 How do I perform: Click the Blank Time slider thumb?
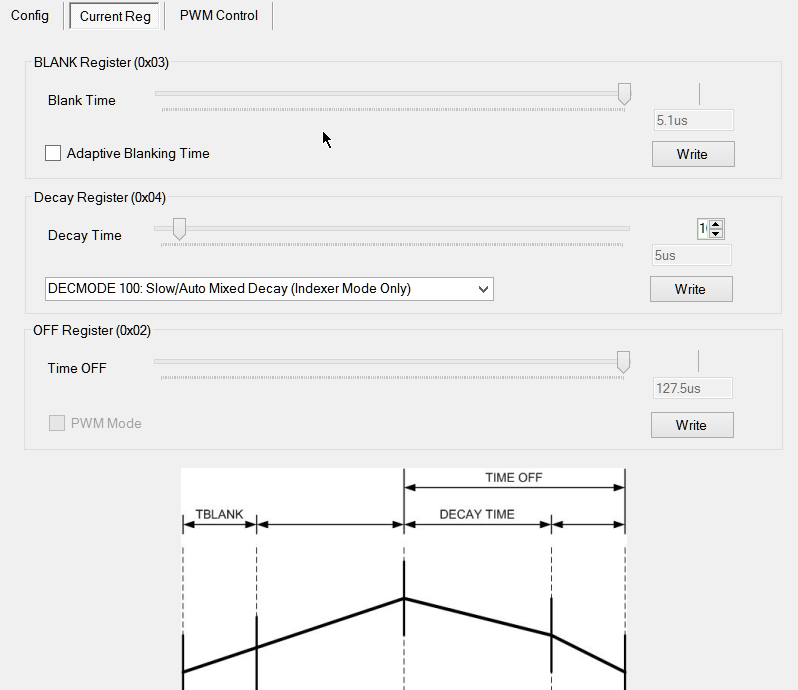pos(624,94)
